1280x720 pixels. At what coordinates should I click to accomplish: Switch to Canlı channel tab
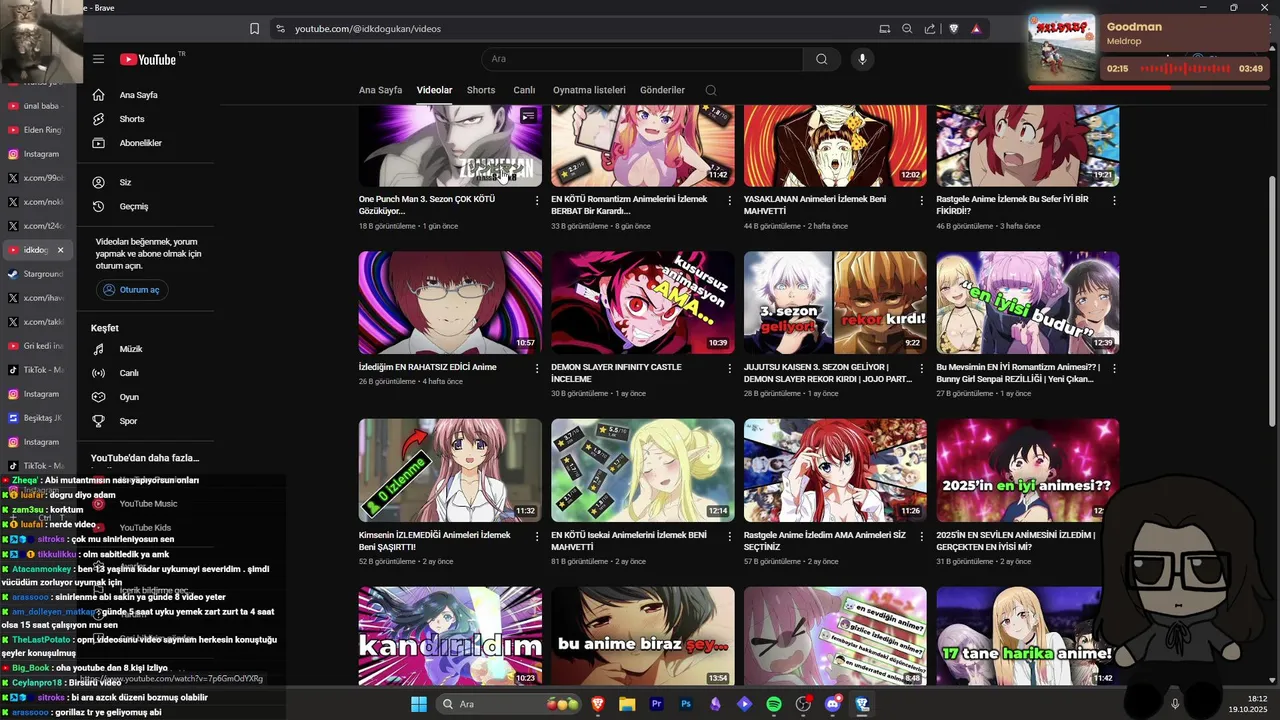coord(524,90)
